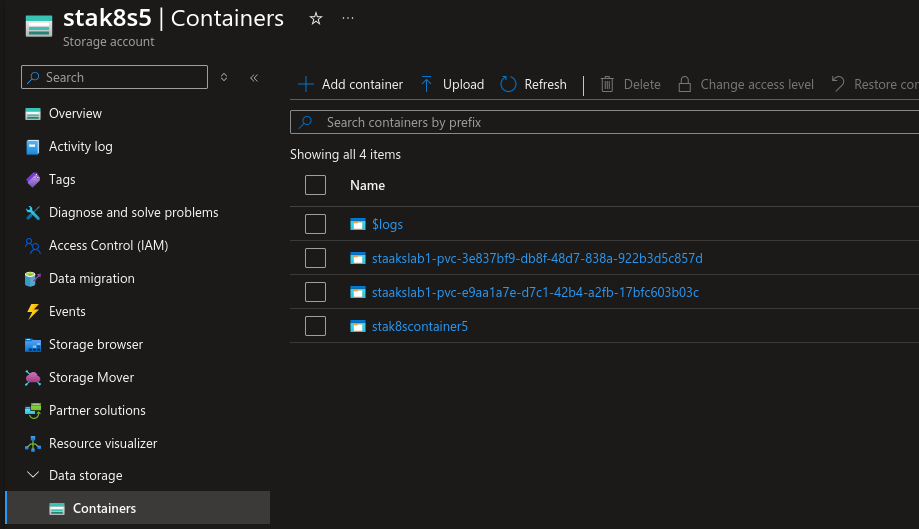Click Search containers by prefix field
The width and height of the screenshot is (919, 529).
[x=604, y=122]
